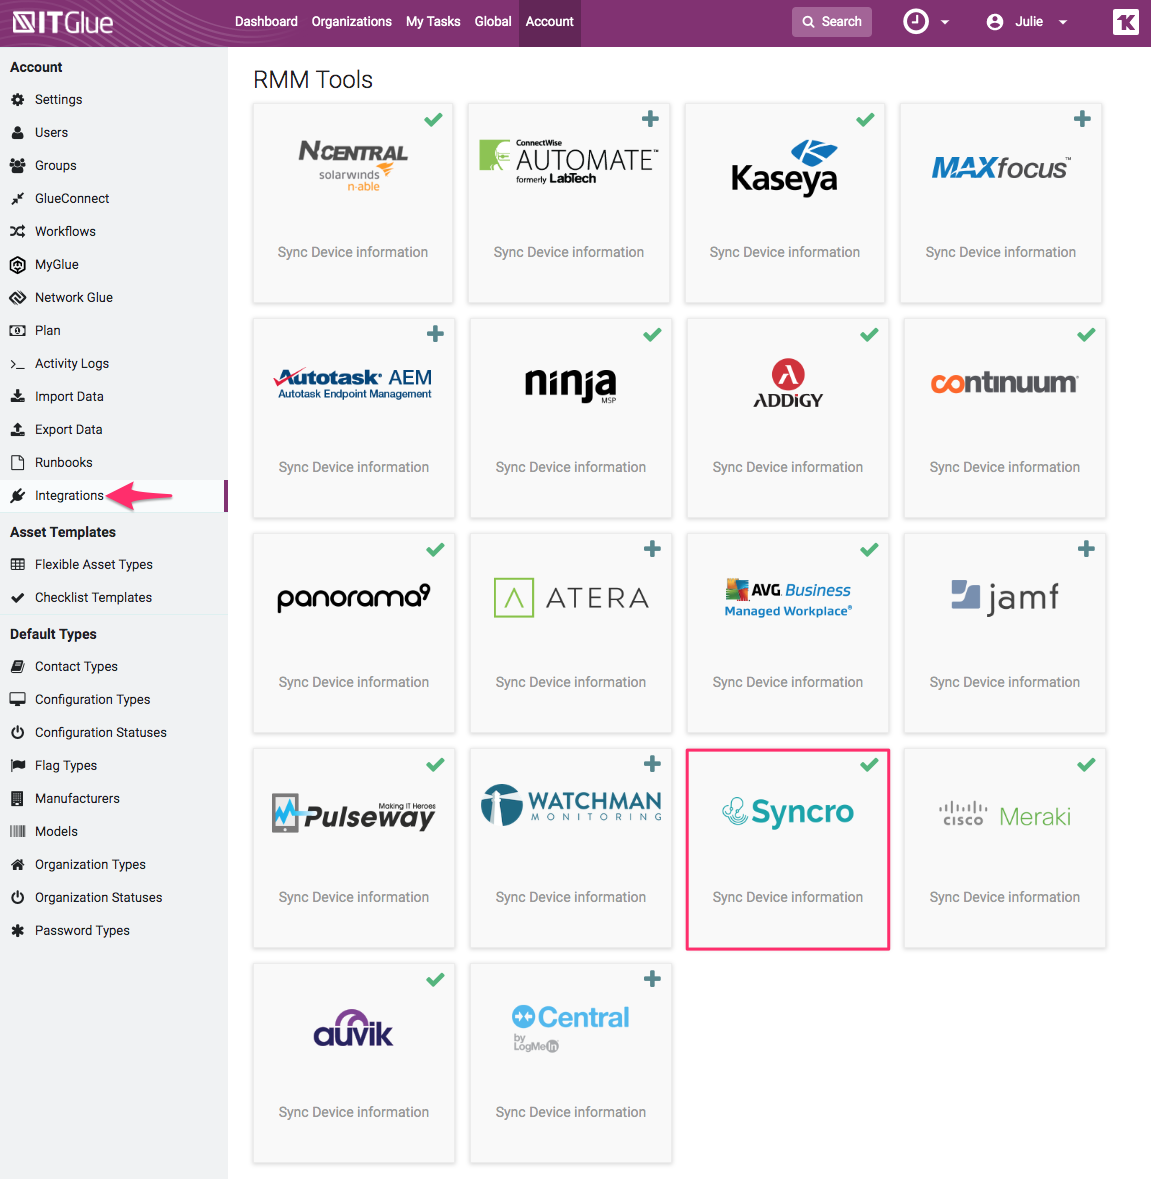Click the Flag Types flag icon

(18, 765)
